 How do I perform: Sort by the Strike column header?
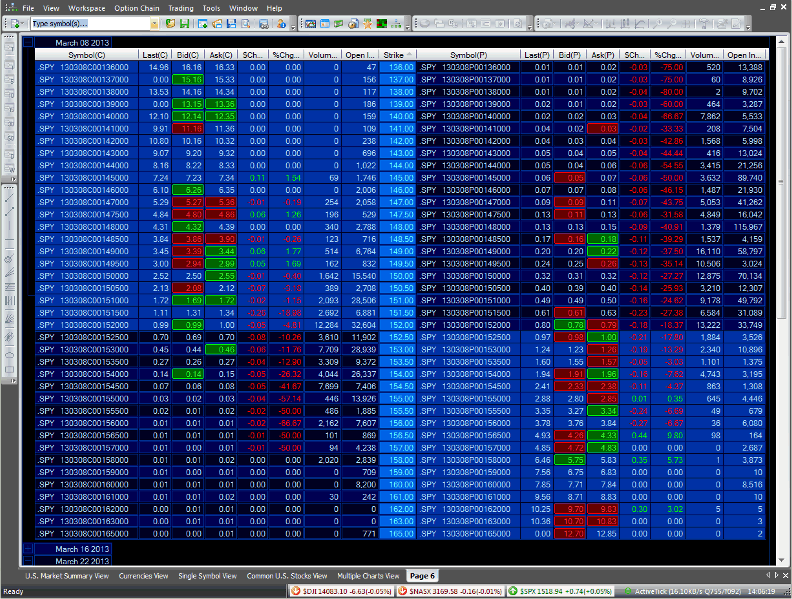coord(398,55)
